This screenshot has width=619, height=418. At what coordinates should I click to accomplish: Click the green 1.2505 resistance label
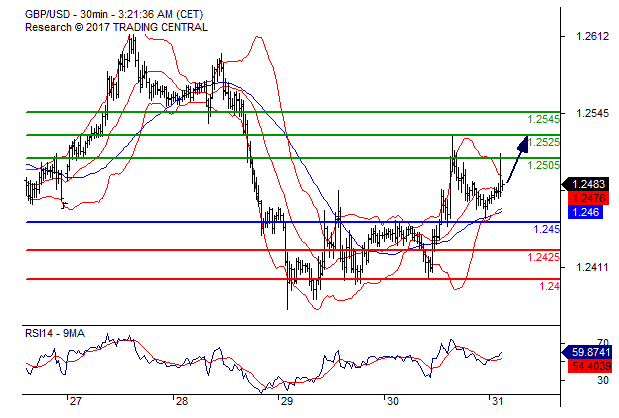point(544,165)
